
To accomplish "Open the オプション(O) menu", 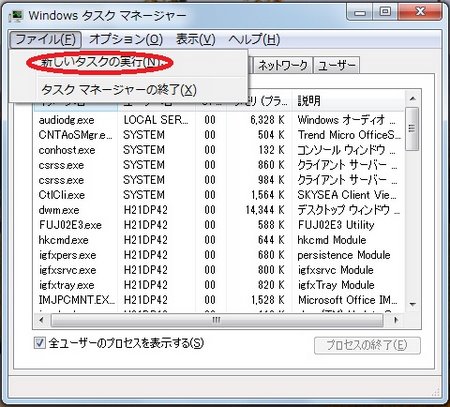I will click(x=126, y=40).
